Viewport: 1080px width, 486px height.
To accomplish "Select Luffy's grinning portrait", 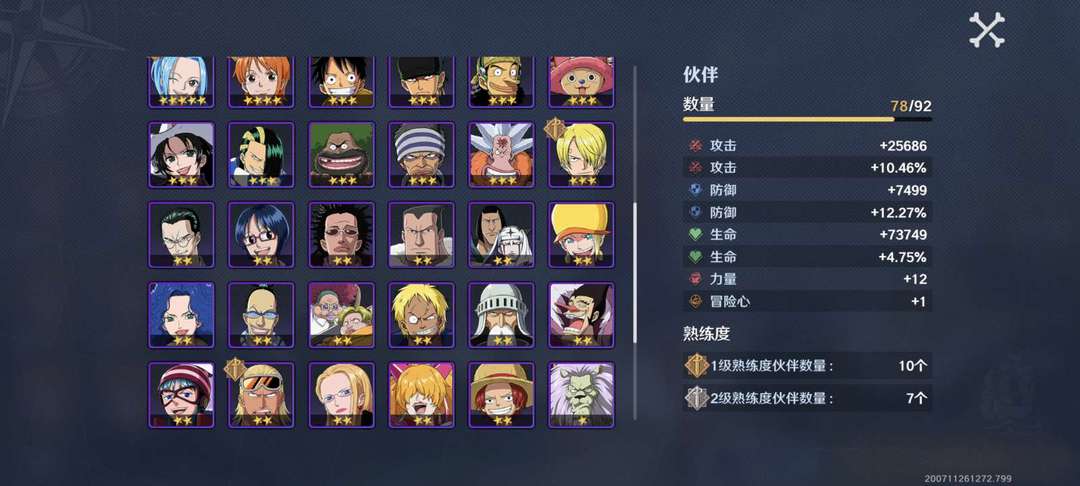I will [342, 82].
